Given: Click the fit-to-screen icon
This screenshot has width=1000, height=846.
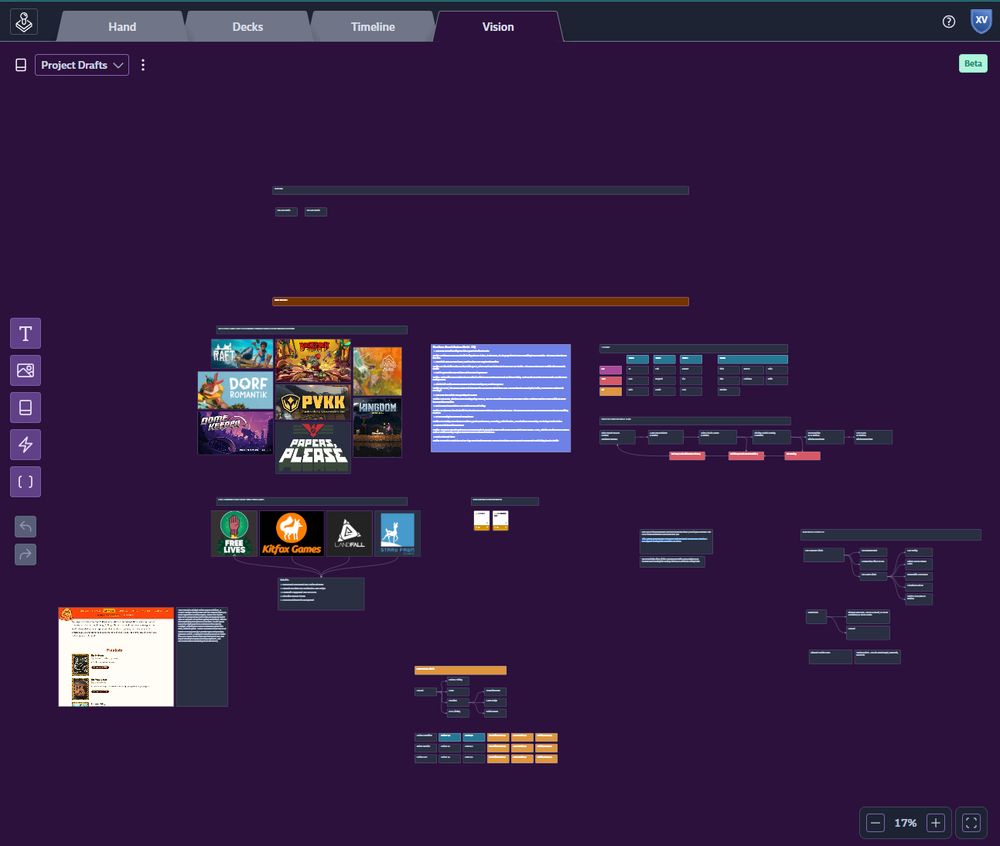Looking at the screenshot, I should [x=971, y=823].
